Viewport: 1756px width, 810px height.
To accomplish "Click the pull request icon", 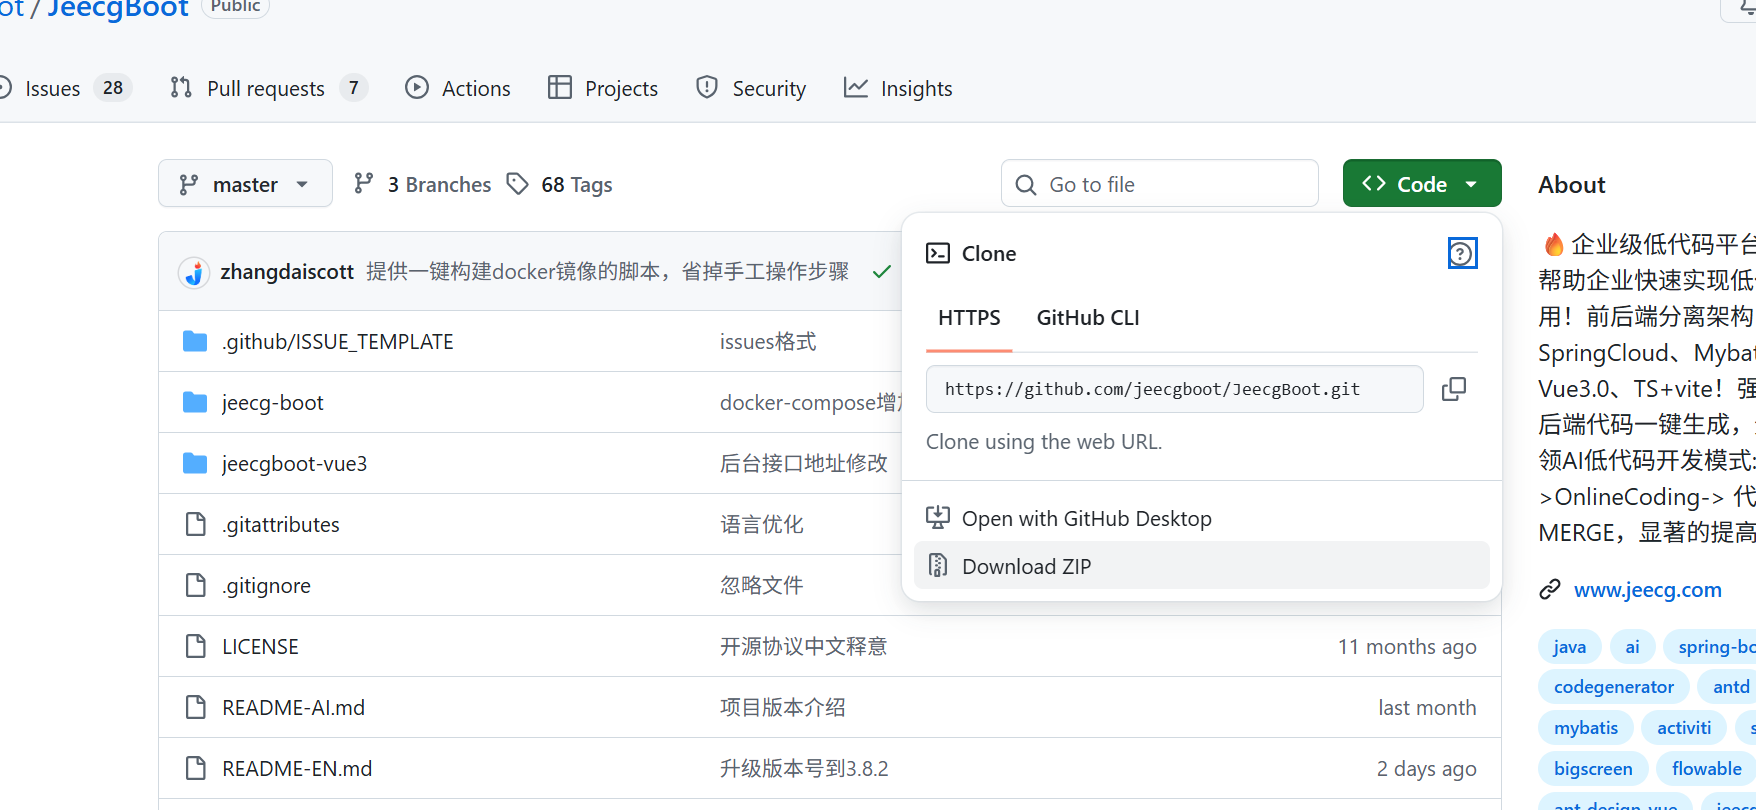I will [181, 88].
